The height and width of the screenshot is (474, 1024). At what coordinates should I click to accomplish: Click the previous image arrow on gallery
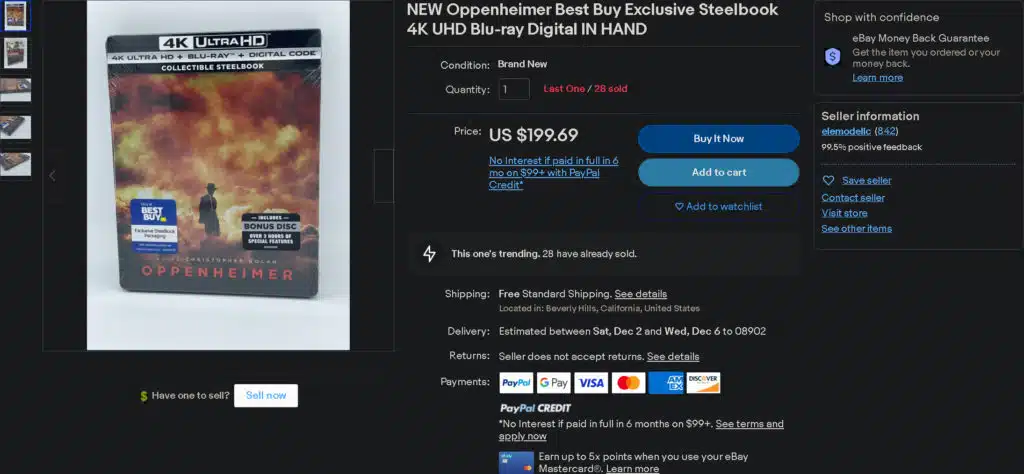point(52,175)
